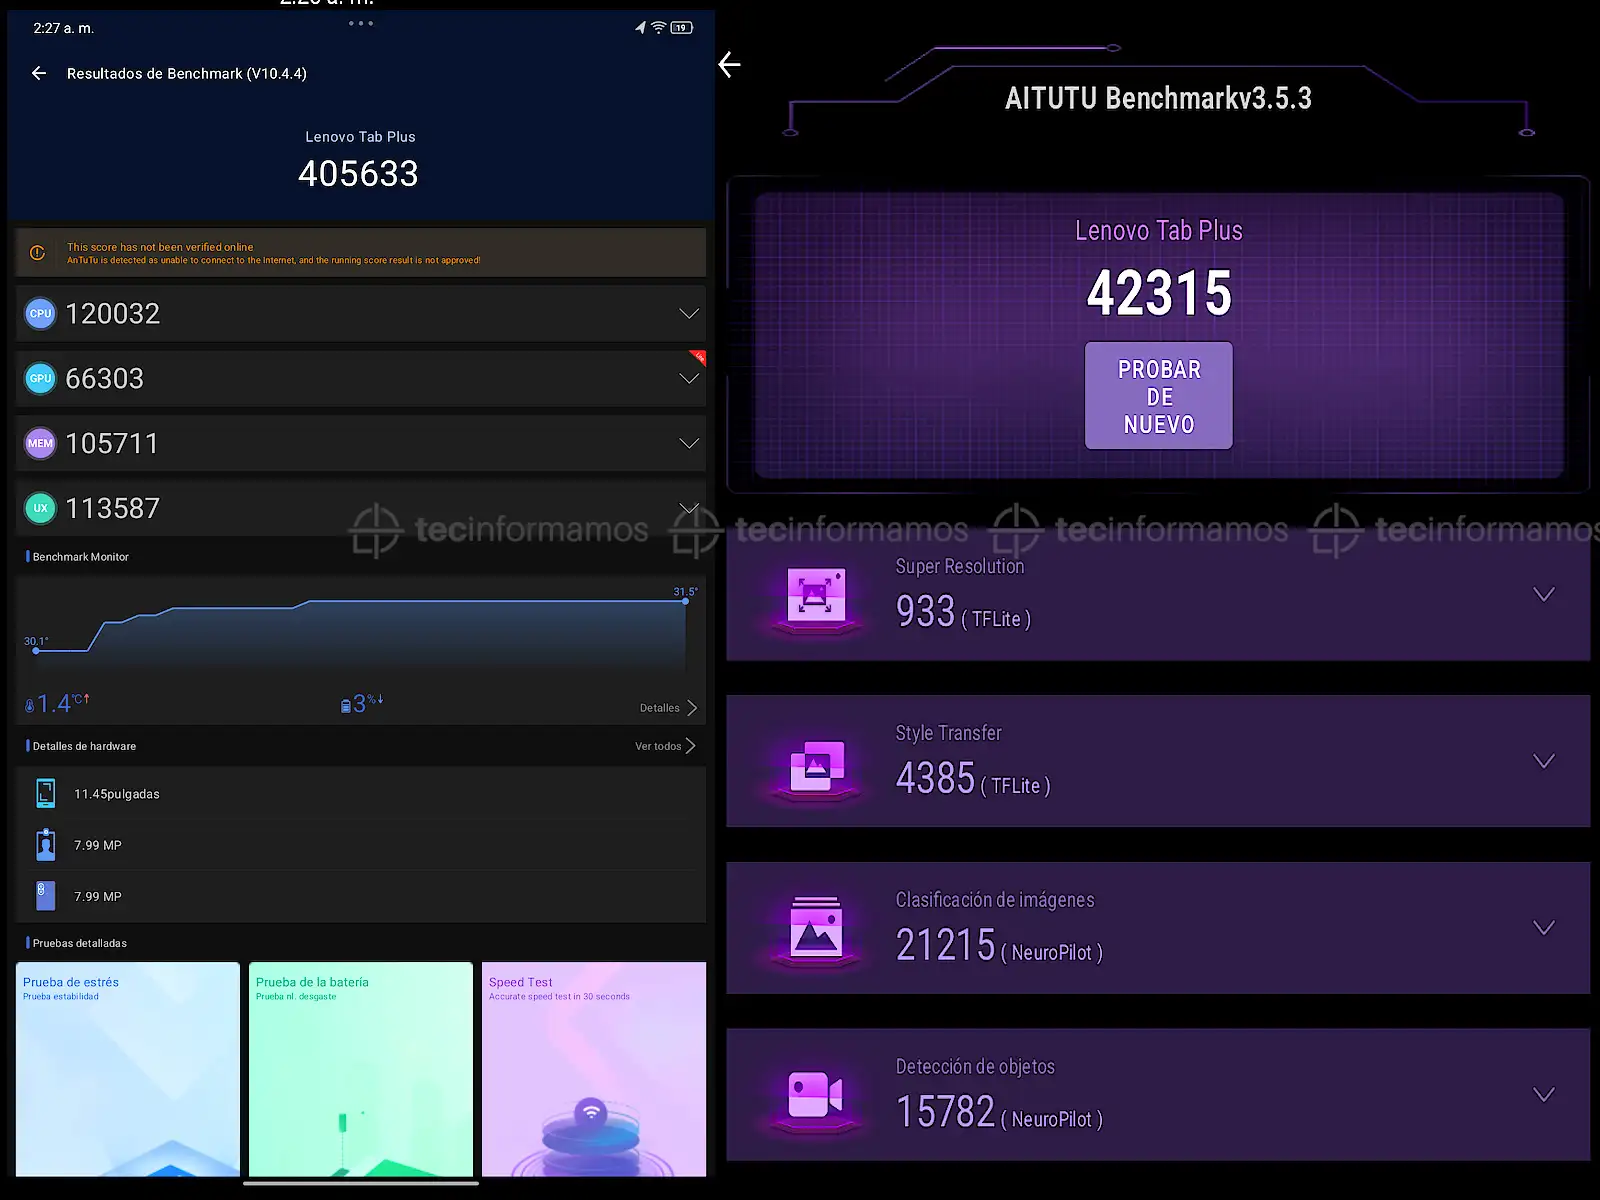The height and width of the screenshot is (1200, 1600).
Task: Tap the Style Transfer test icon
Action: point(816,766)
